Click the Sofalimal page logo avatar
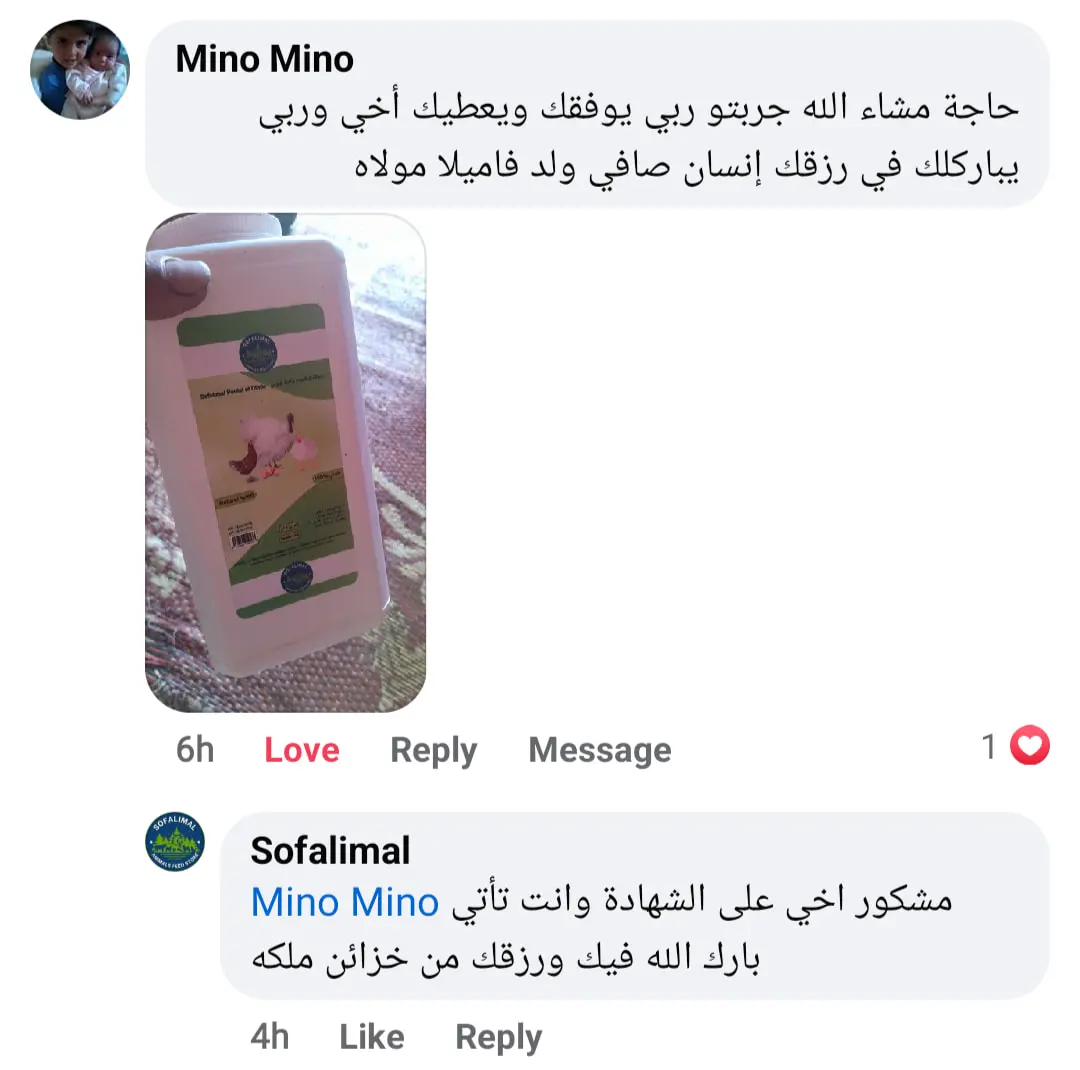This screenshot has width=1080, height=1070. 175,841
